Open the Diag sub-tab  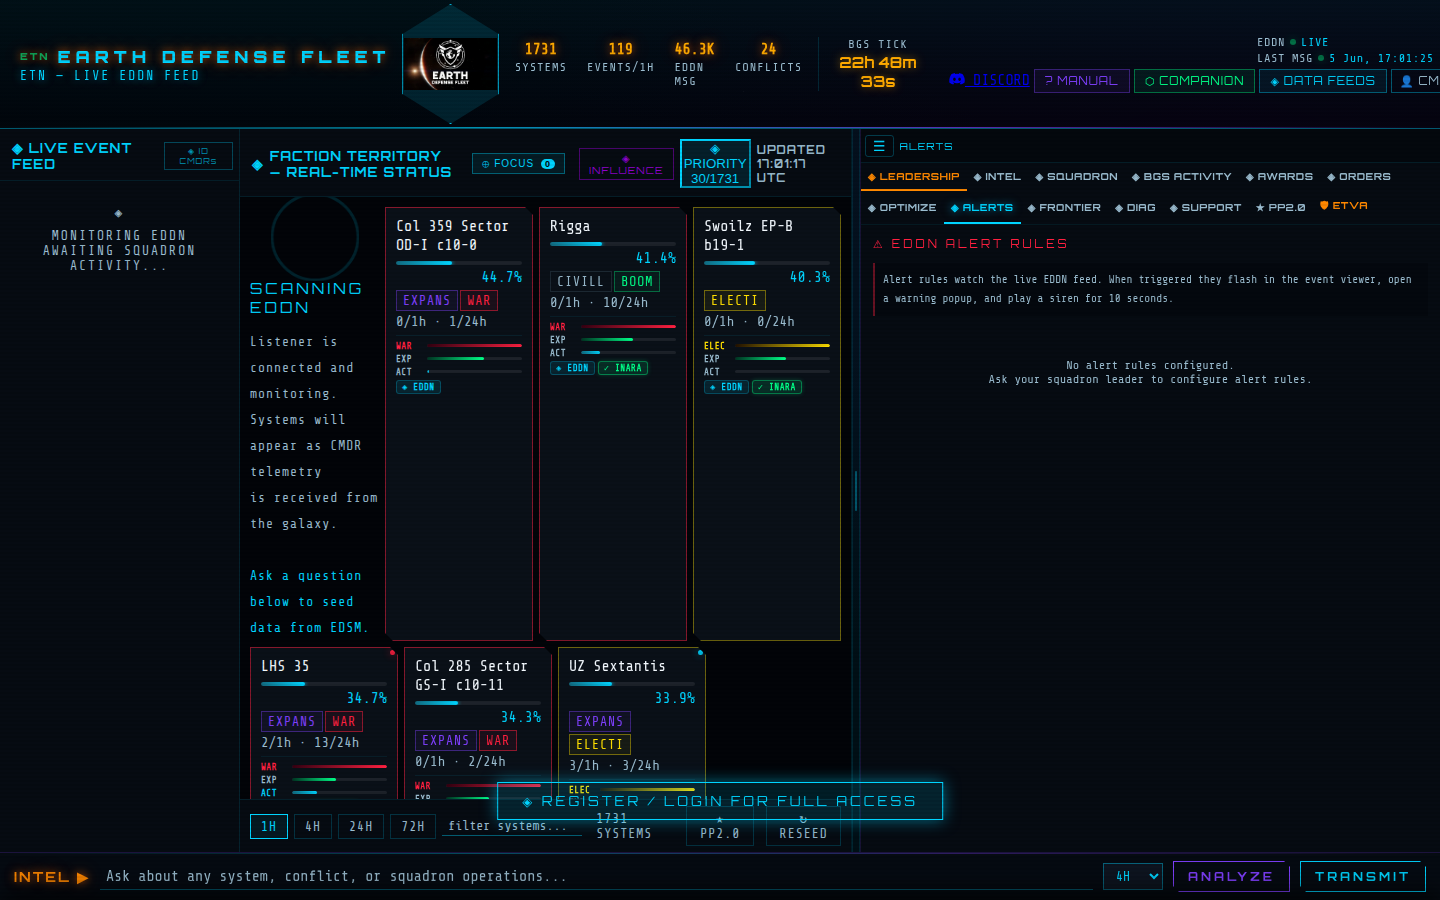point(1135,208)
